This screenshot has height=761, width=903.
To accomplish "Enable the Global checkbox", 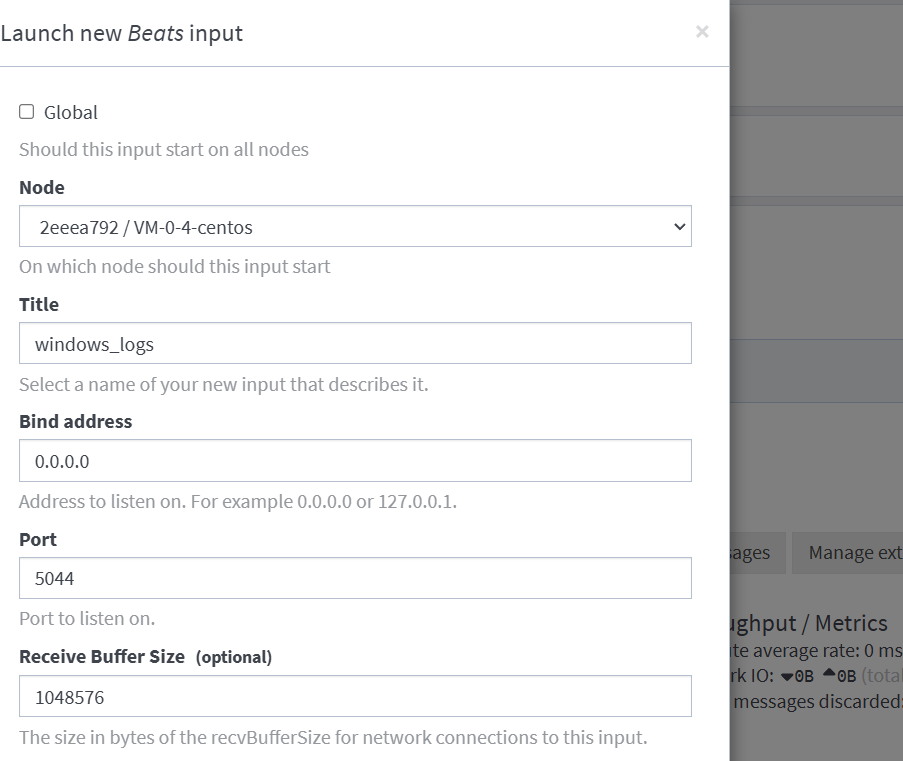I will [26, 112].
